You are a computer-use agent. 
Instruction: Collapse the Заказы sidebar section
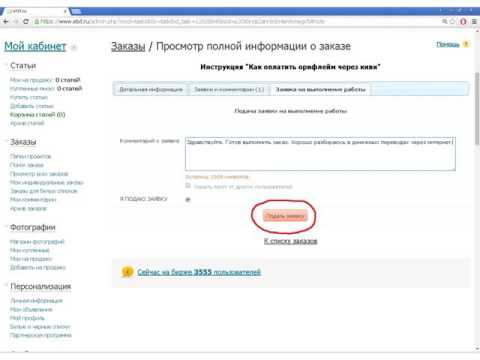coord(6,140)
